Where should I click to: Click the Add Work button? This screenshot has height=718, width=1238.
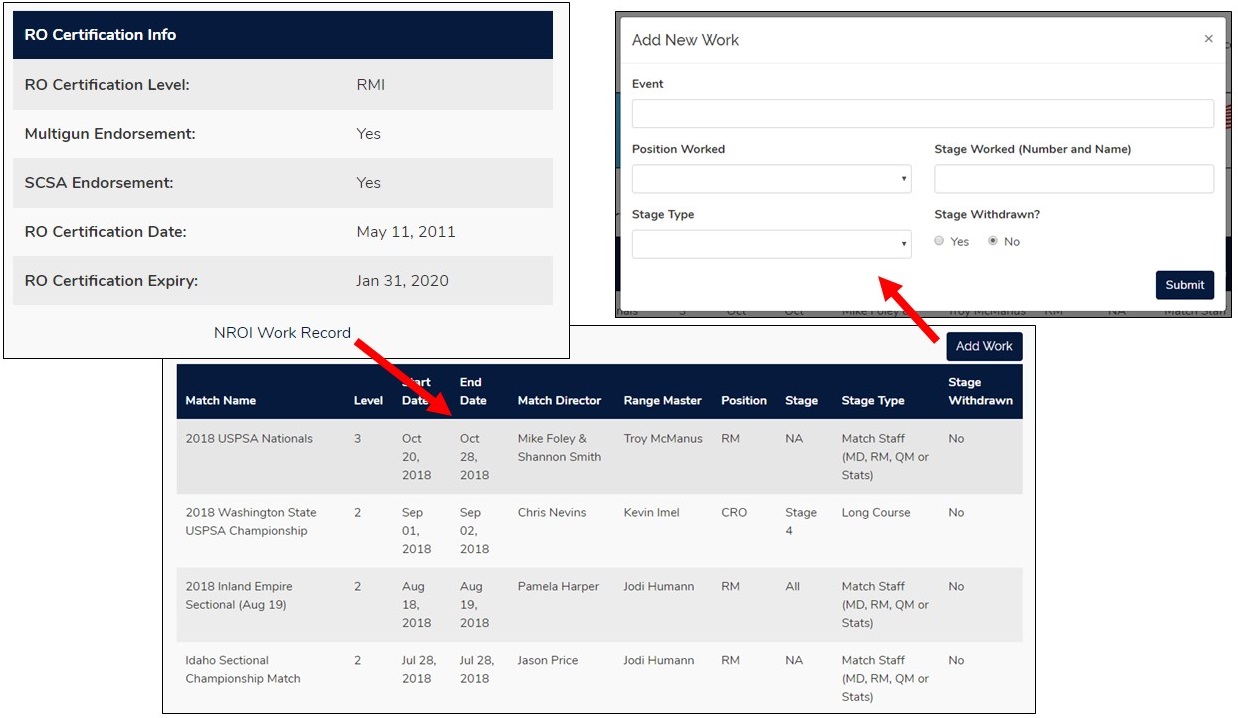click(984, 346)
